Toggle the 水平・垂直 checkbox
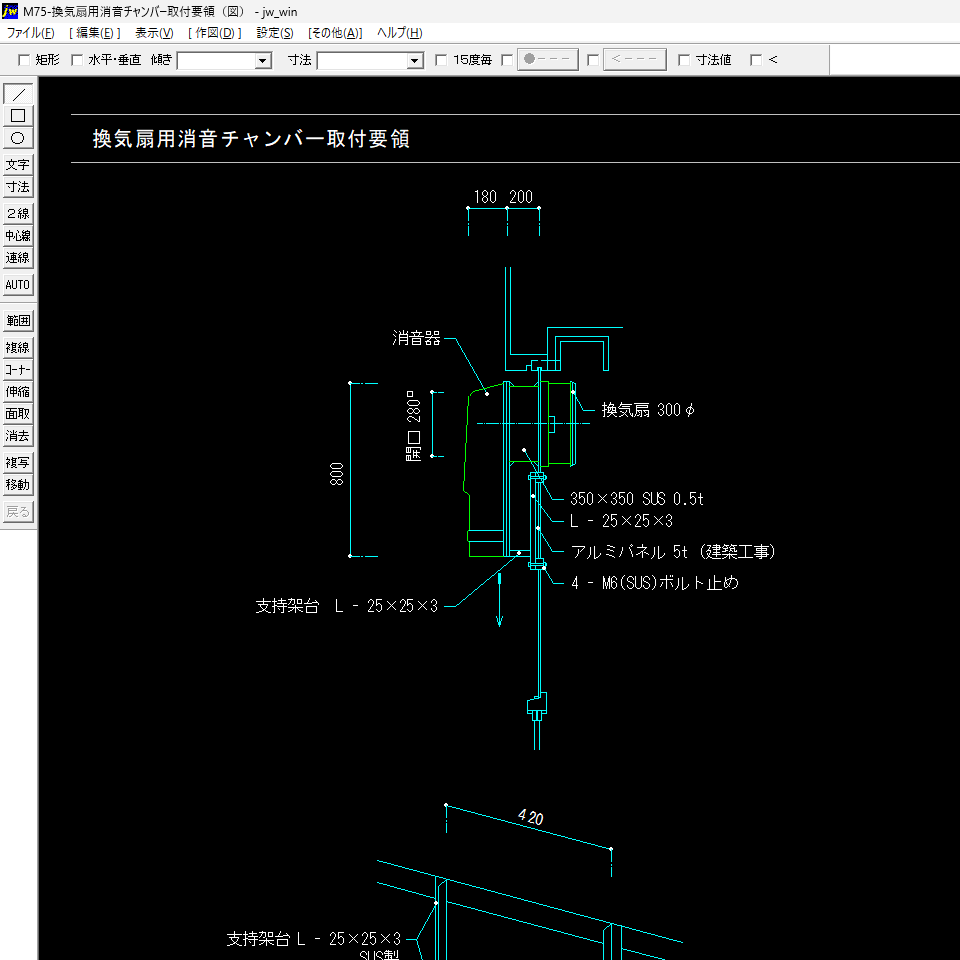The height and width of the screenshot is (960, 960). [77, 60]
